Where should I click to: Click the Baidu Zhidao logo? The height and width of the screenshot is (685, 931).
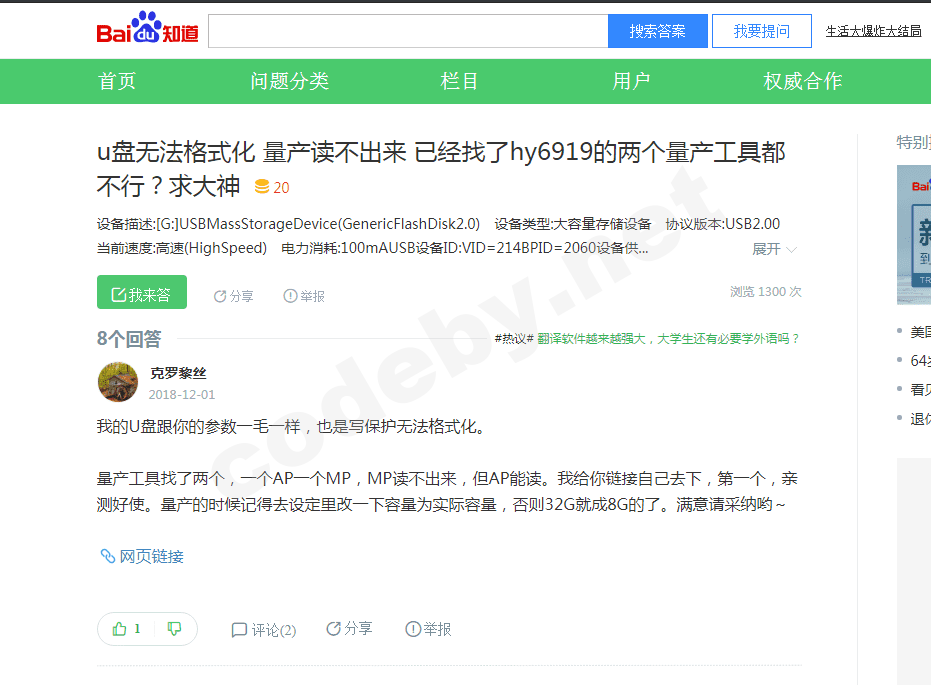point(147,28)
